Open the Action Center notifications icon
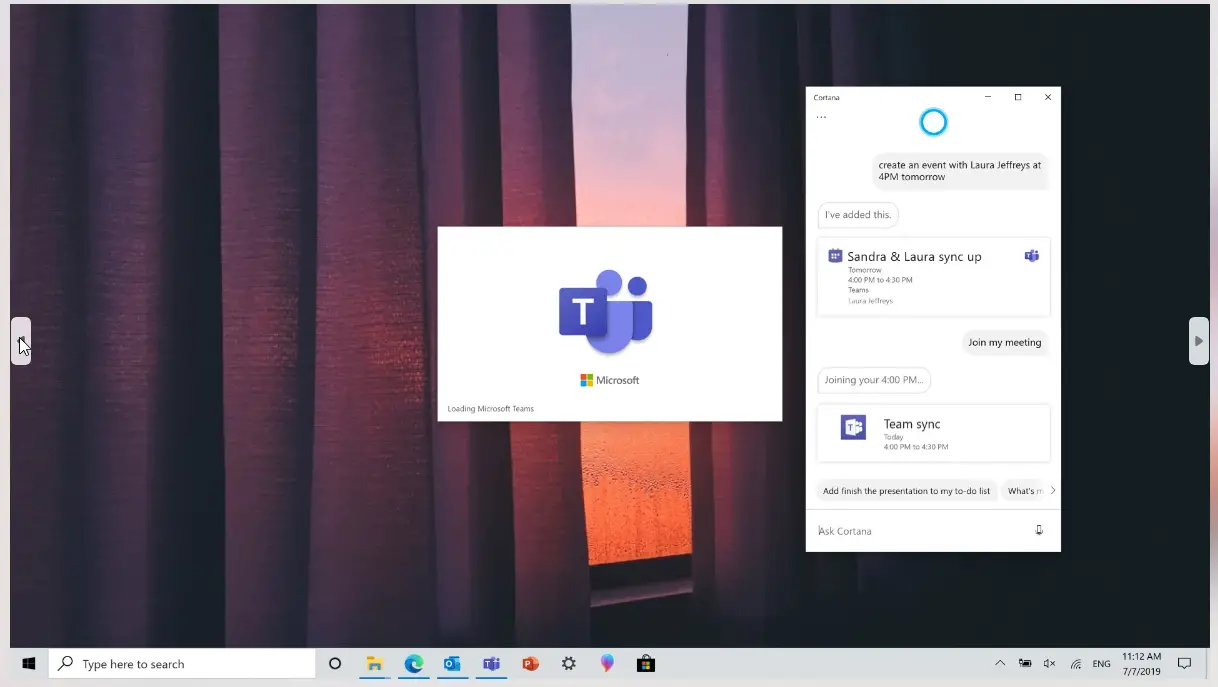 (1184, 663)
